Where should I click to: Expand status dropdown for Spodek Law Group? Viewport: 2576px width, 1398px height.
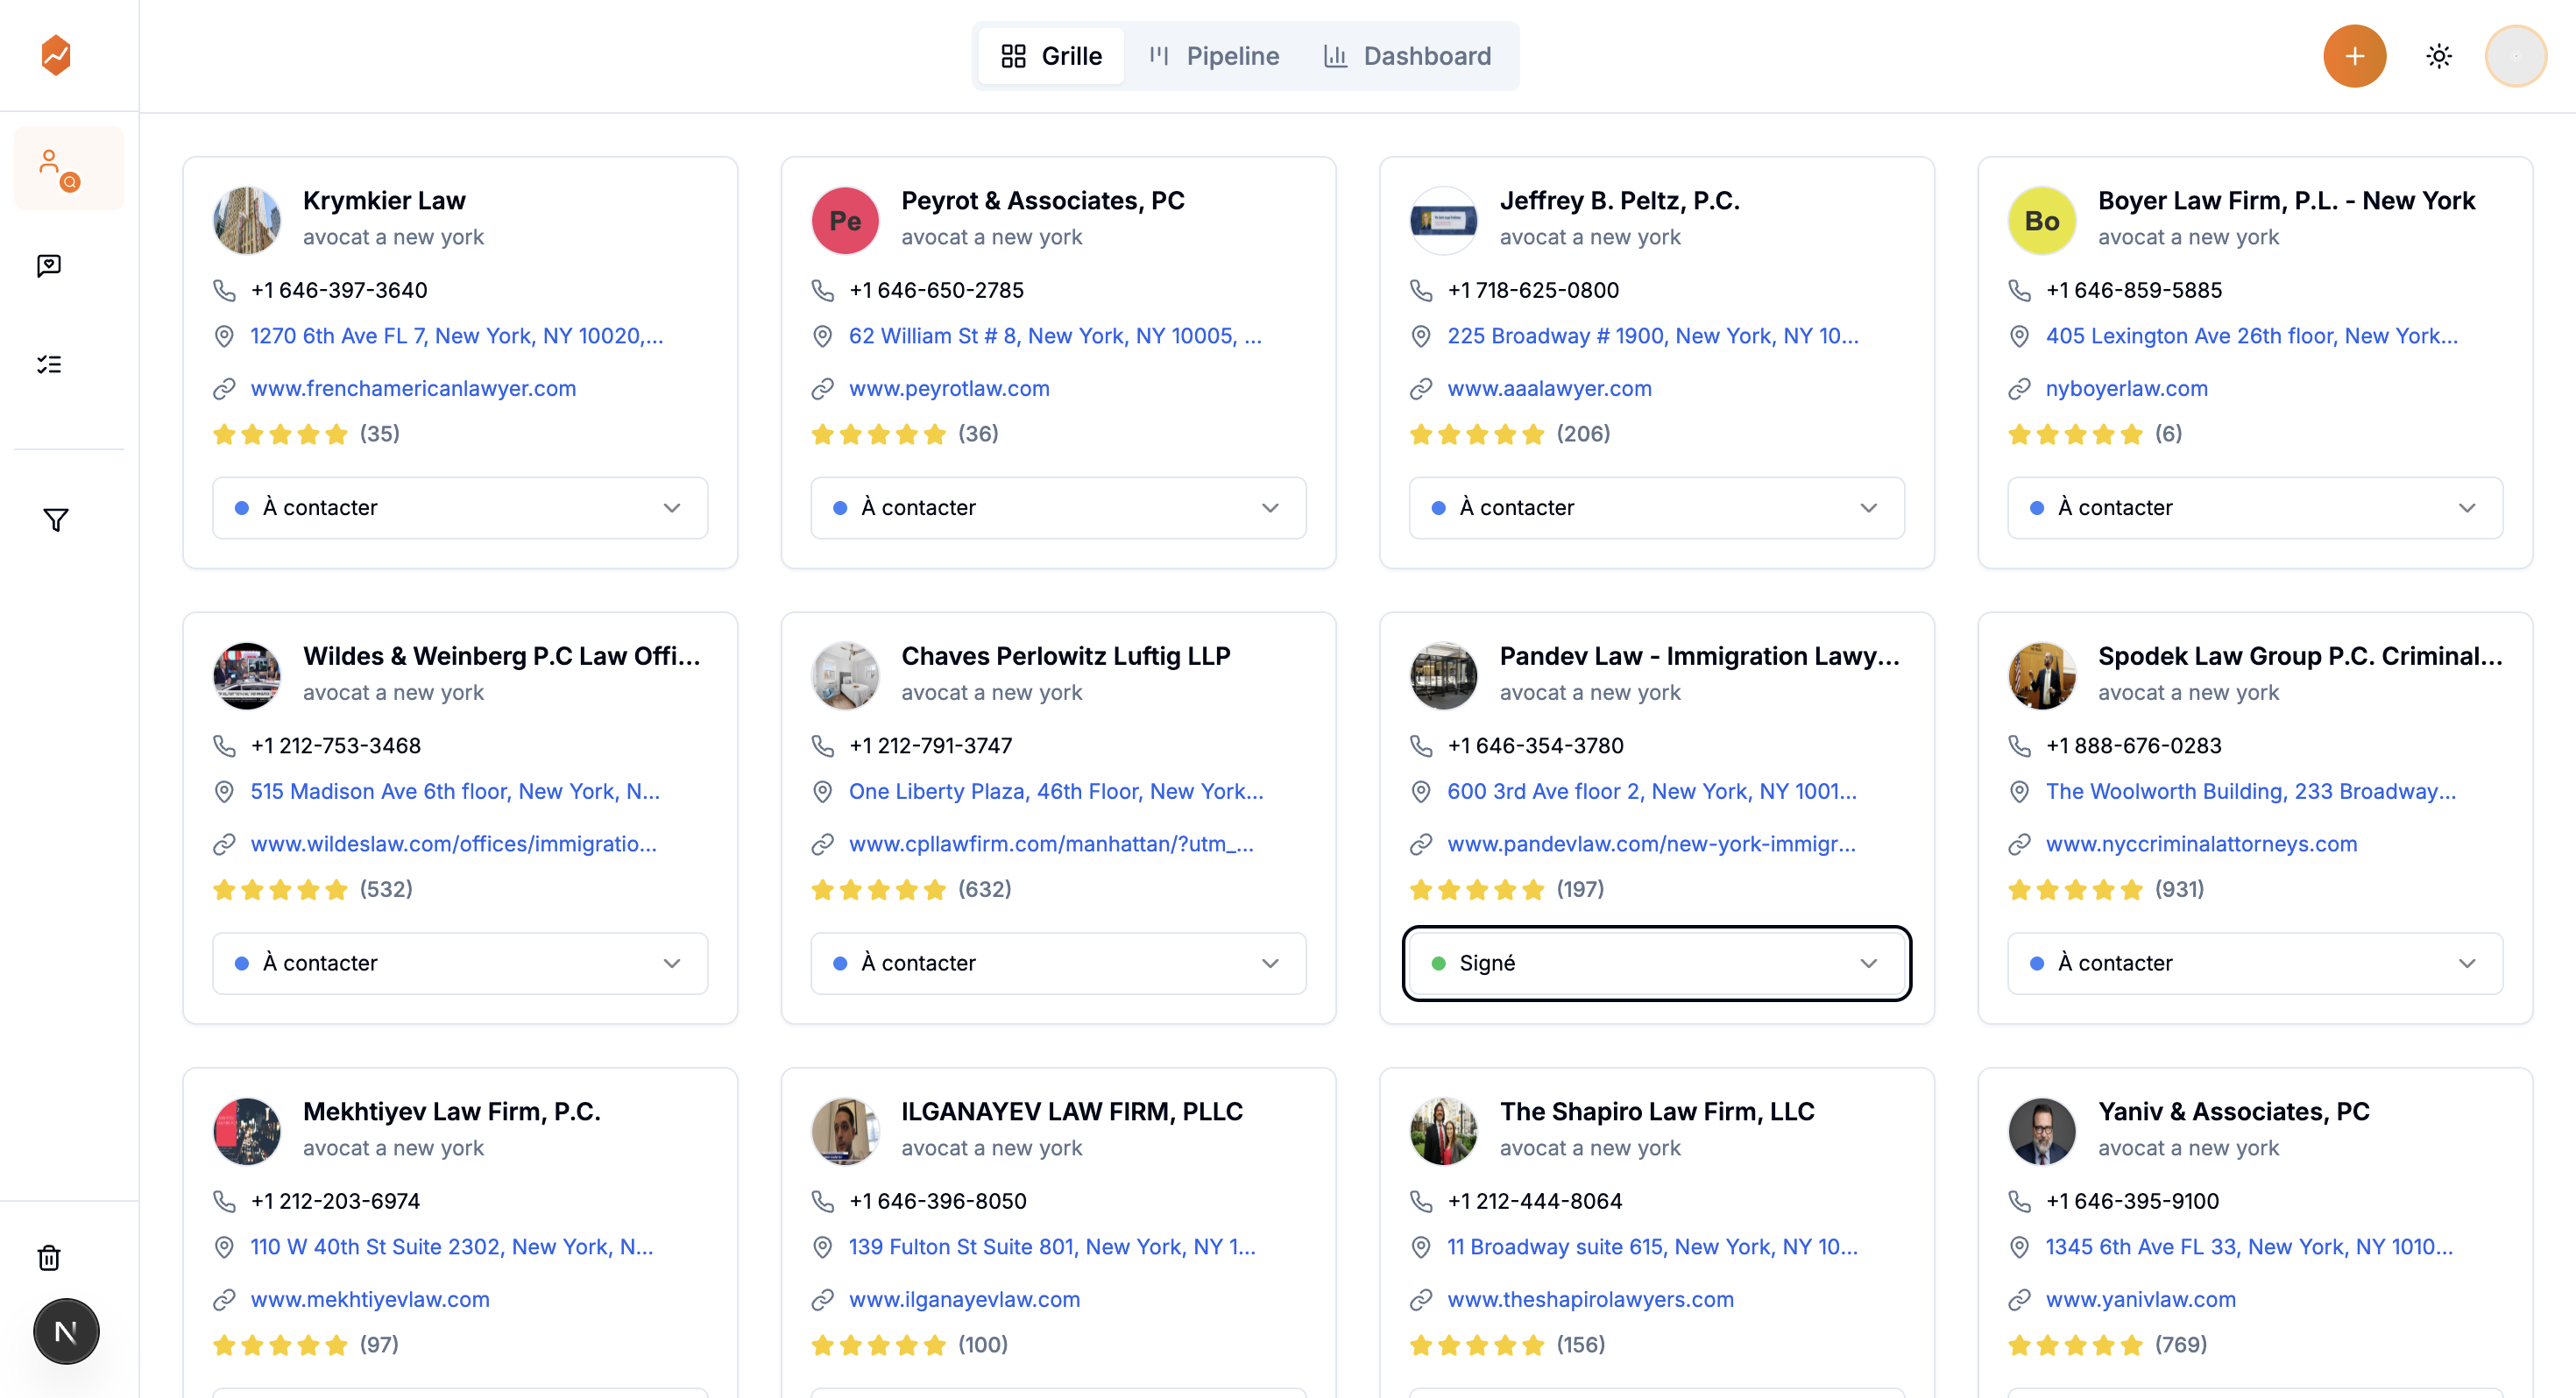click(x=2255, y=963)
